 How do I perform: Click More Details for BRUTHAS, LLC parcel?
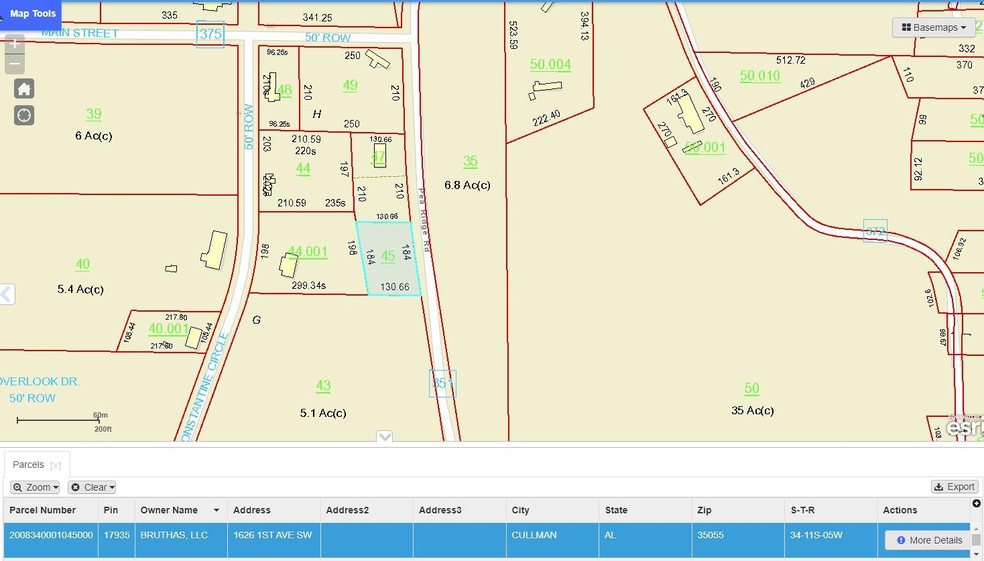[x=929, y=540]
